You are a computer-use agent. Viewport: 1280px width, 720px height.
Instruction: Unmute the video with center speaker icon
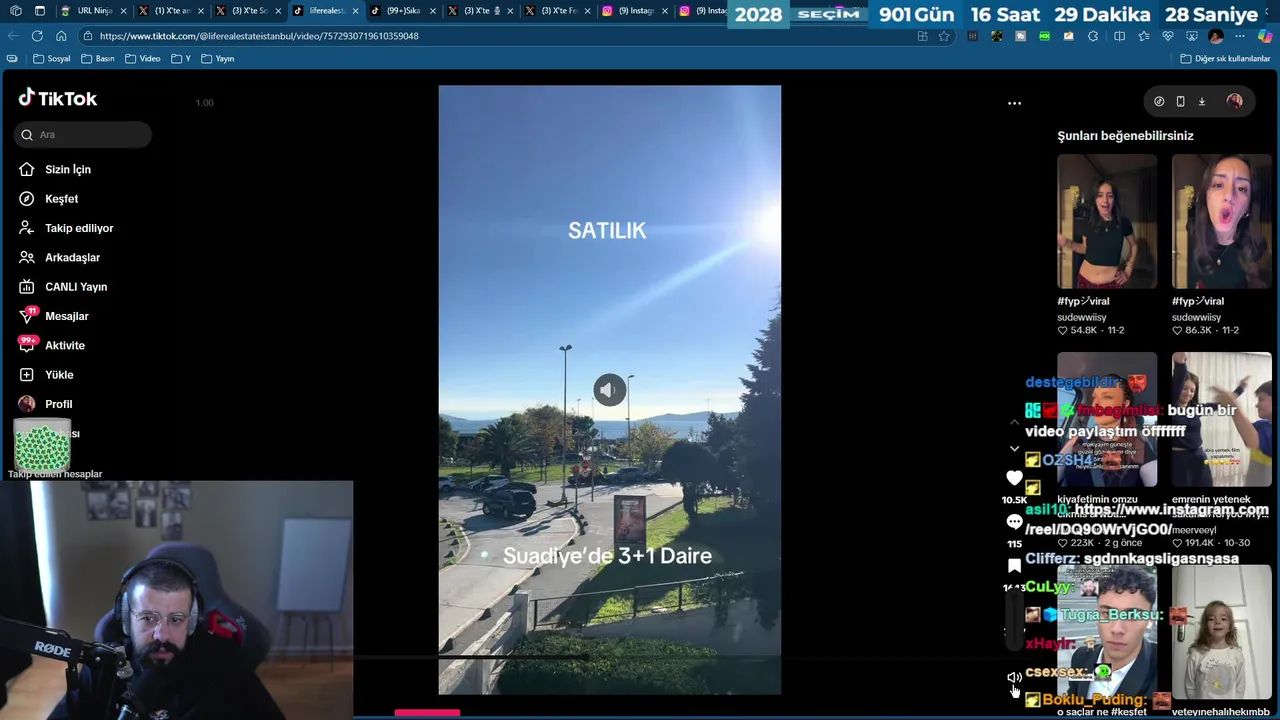609,390
